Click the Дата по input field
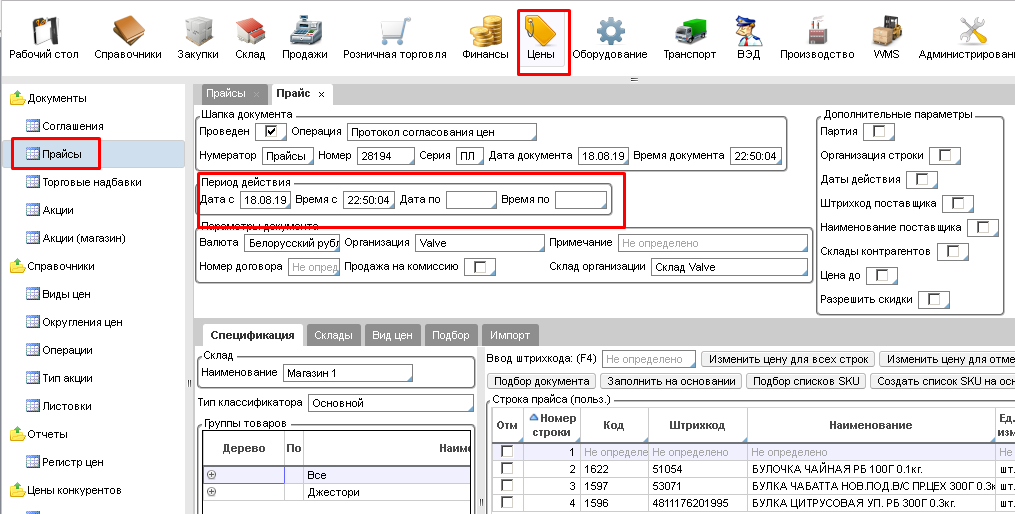Image resolution: width=1015 pixels, height=514 pixels. (x=470, y=200)
